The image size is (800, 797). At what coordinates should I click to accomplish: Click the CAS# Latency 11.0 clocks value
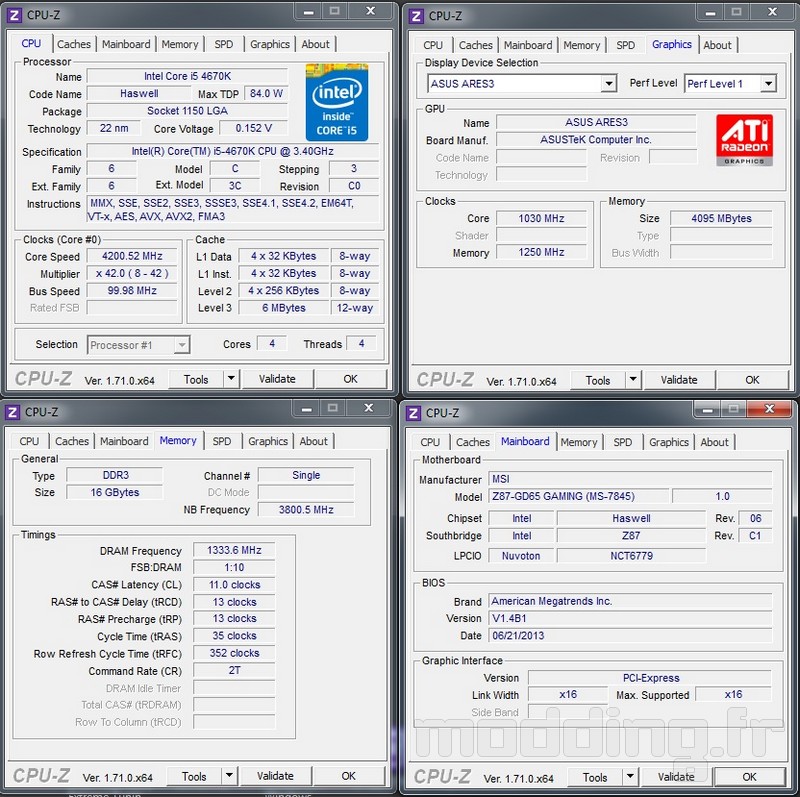[234, 585]
